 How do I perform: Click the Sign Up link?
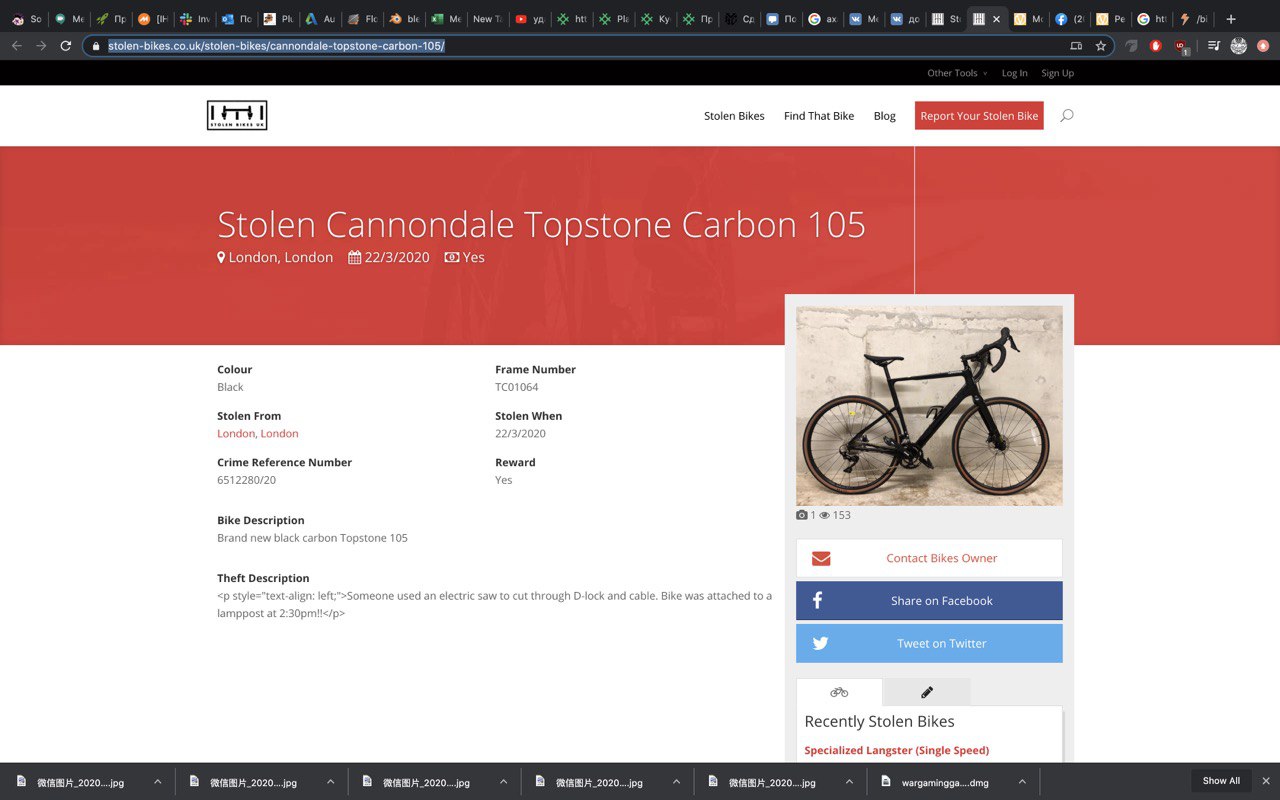click(1058, 73)
